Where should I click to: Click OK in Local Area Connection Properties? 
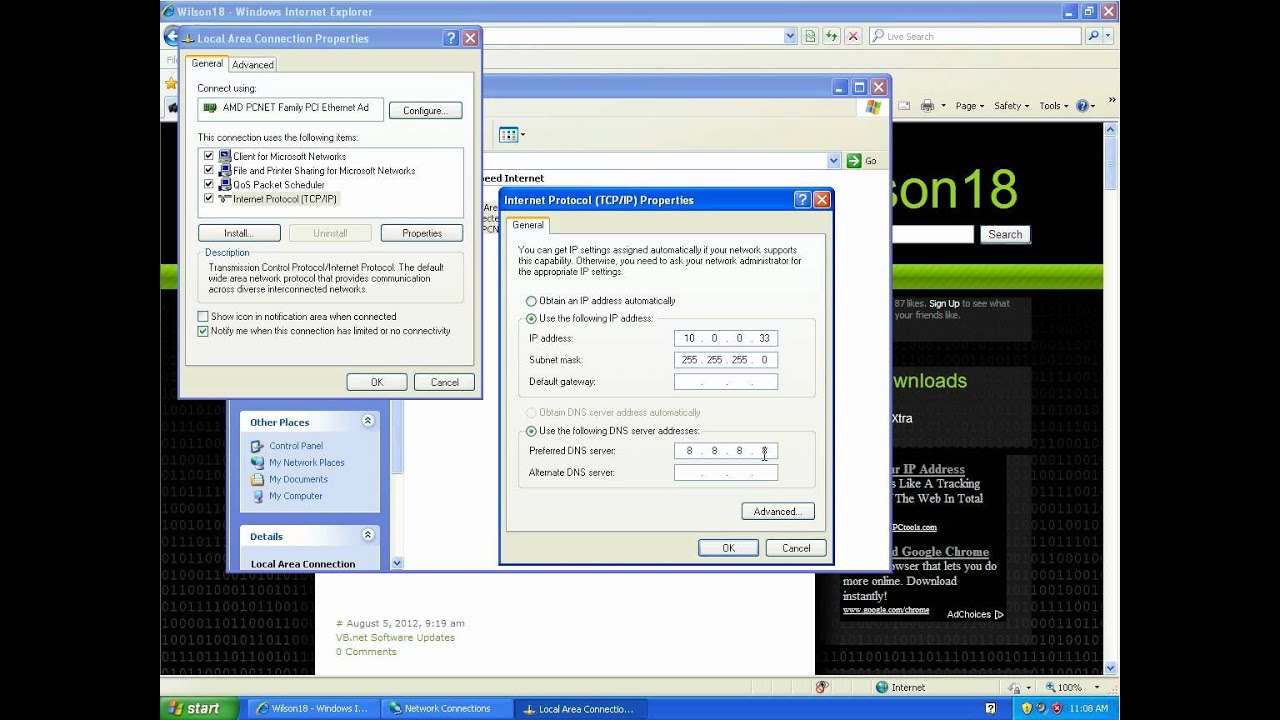pyautogui.click(x=377, y=382)
